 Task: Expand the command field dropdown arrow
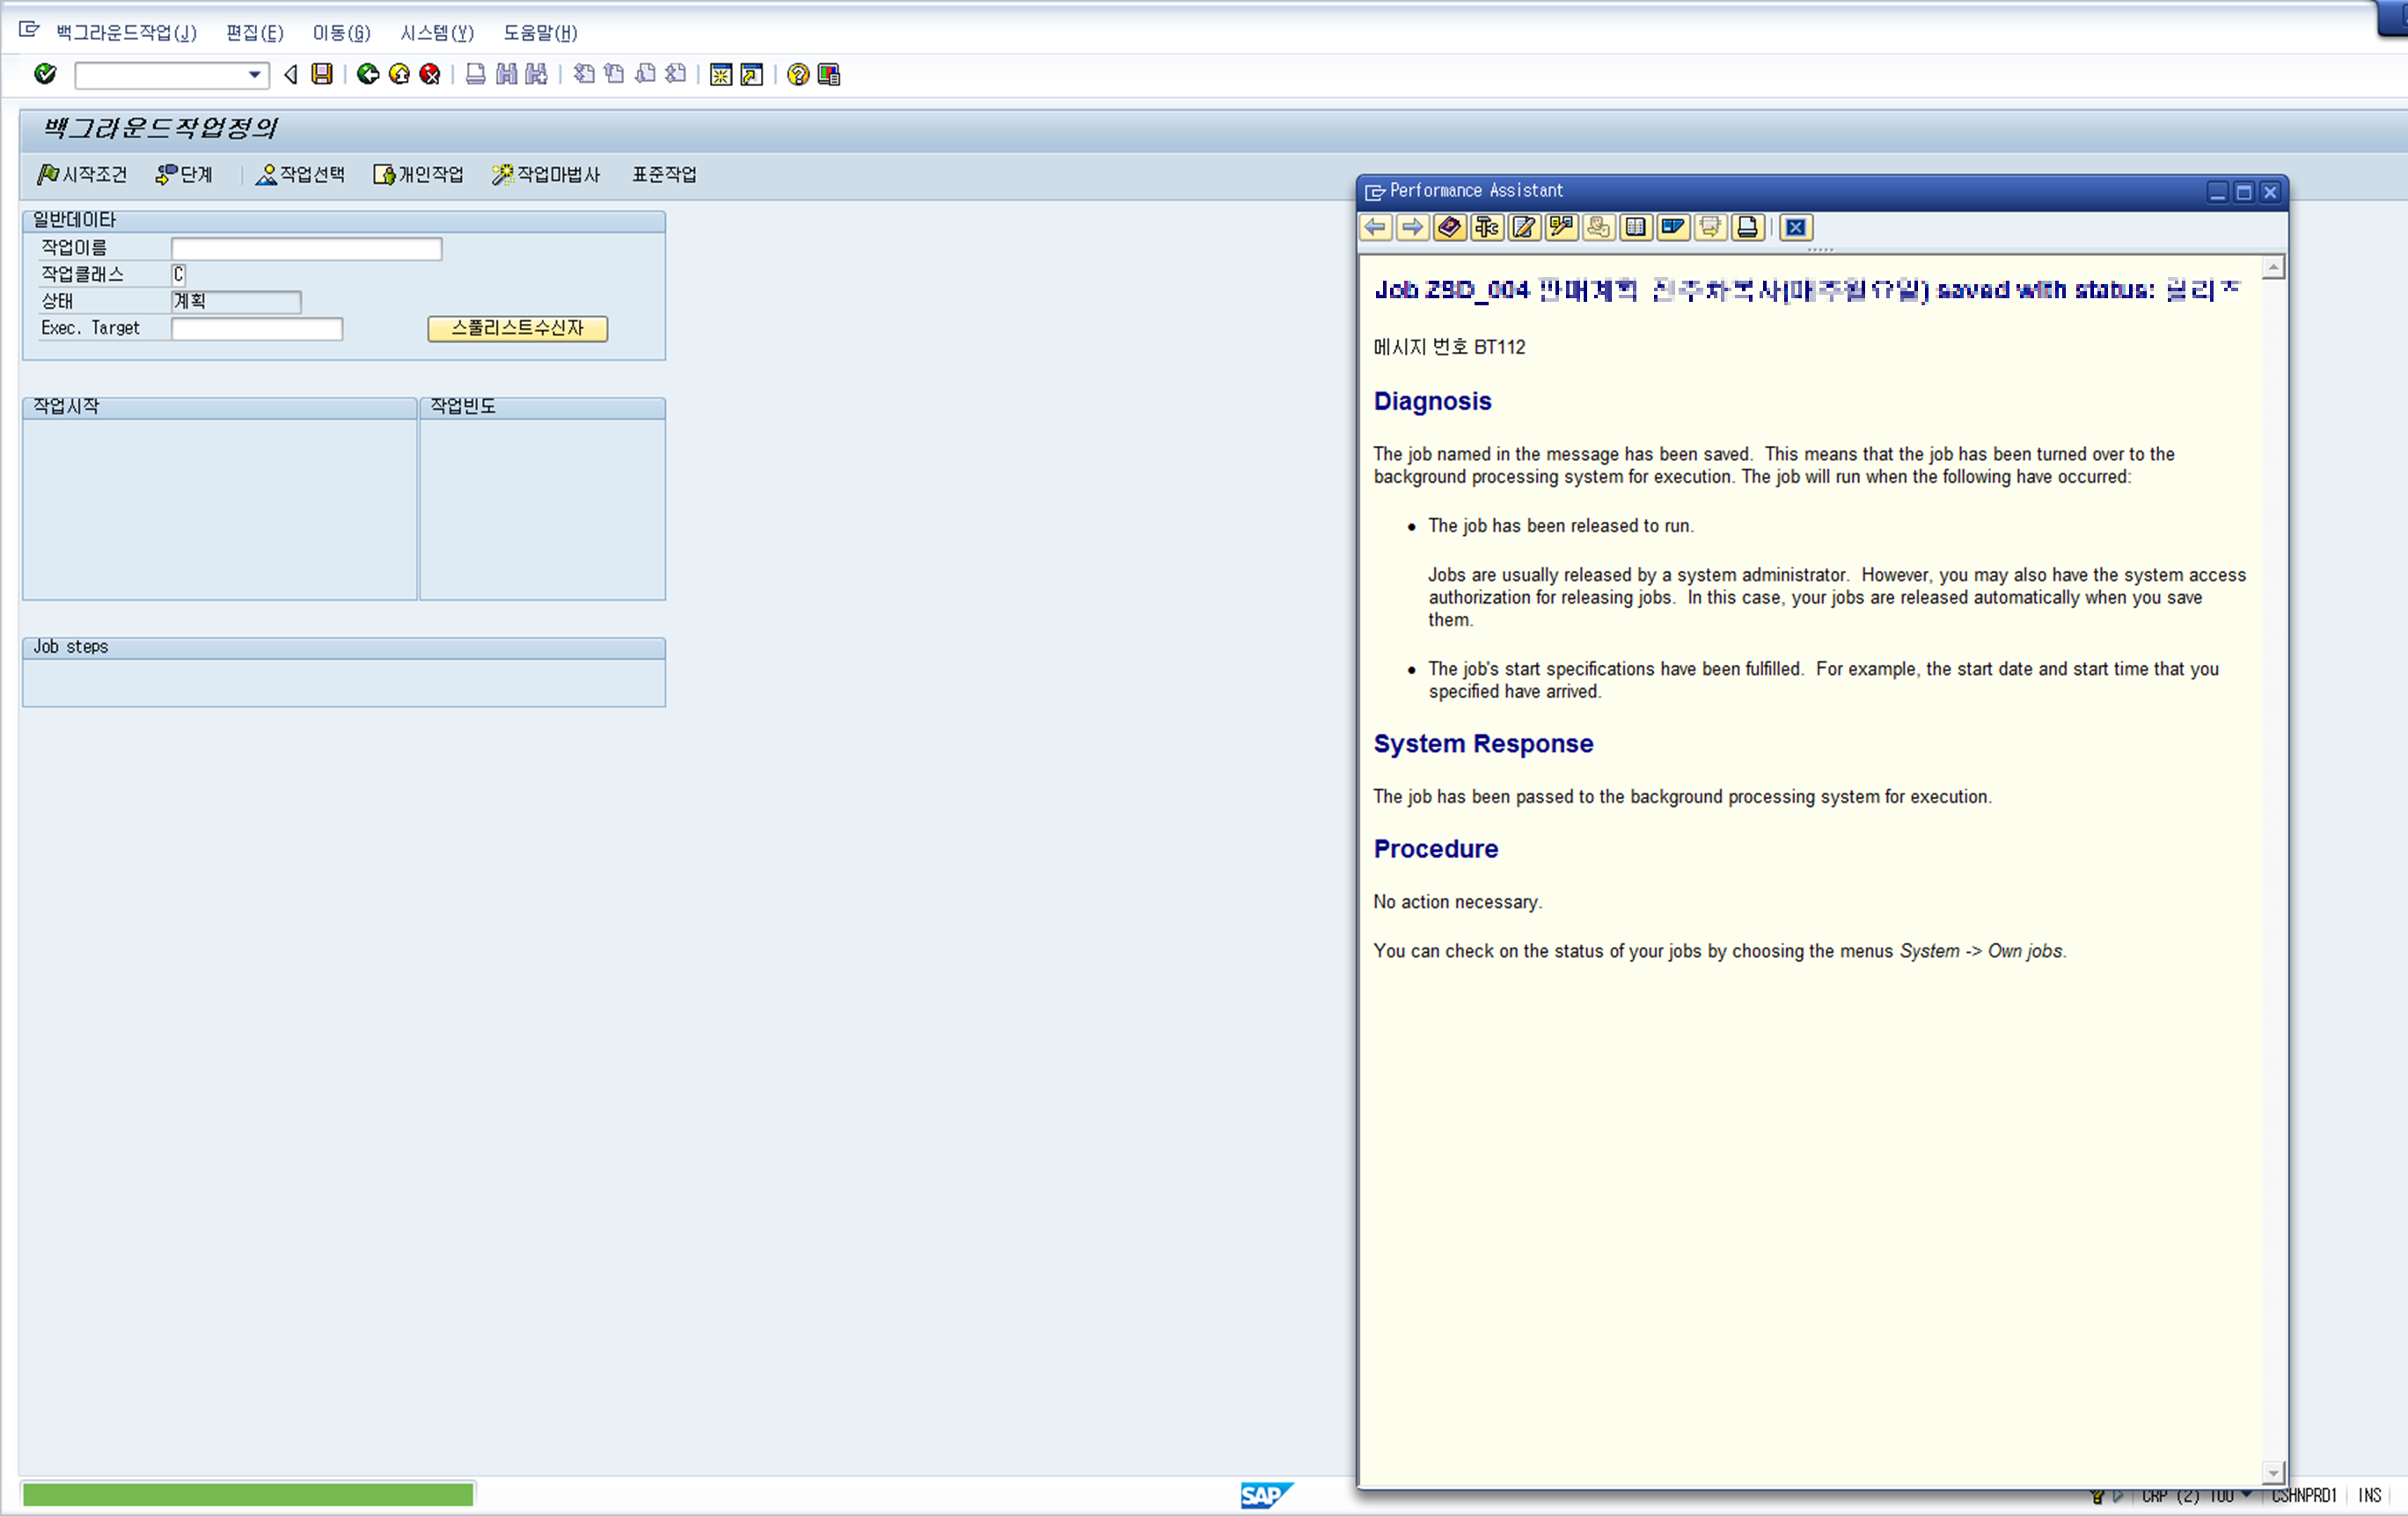[255, 74]
